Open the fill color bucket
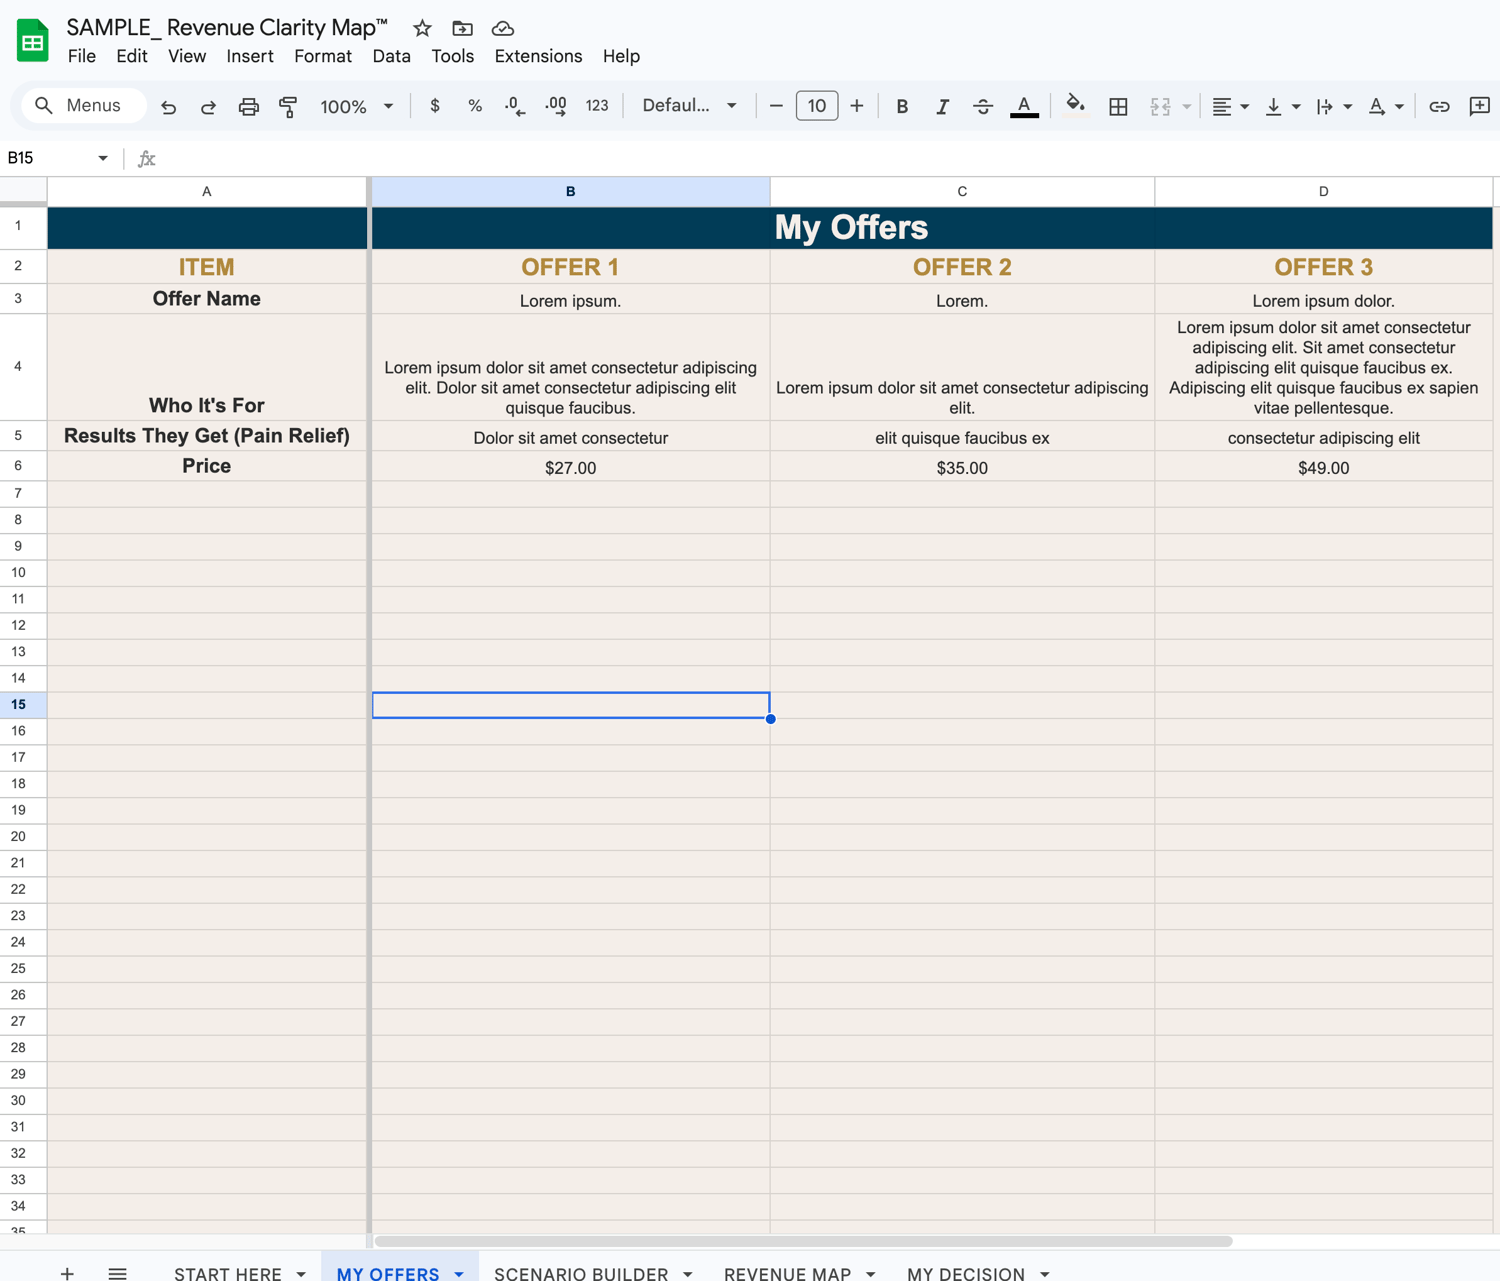 1075,106
